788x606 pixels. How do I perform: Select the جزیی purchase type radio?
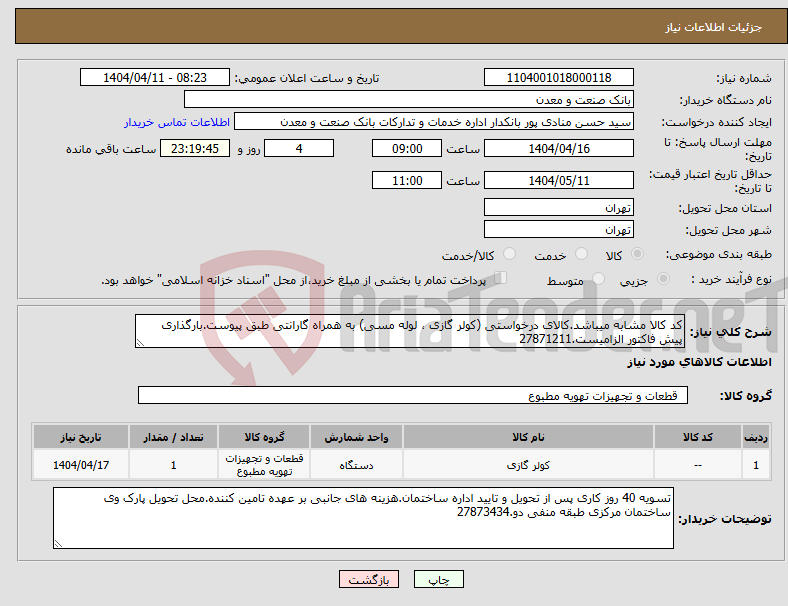pyautogui.click(x=663, y=278)
